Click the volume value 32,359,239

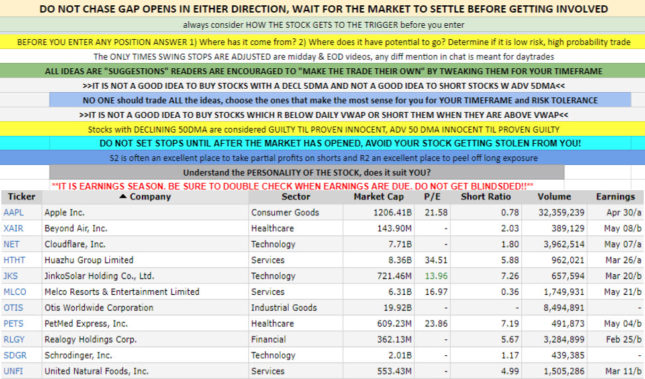click(x=561, y=212)
